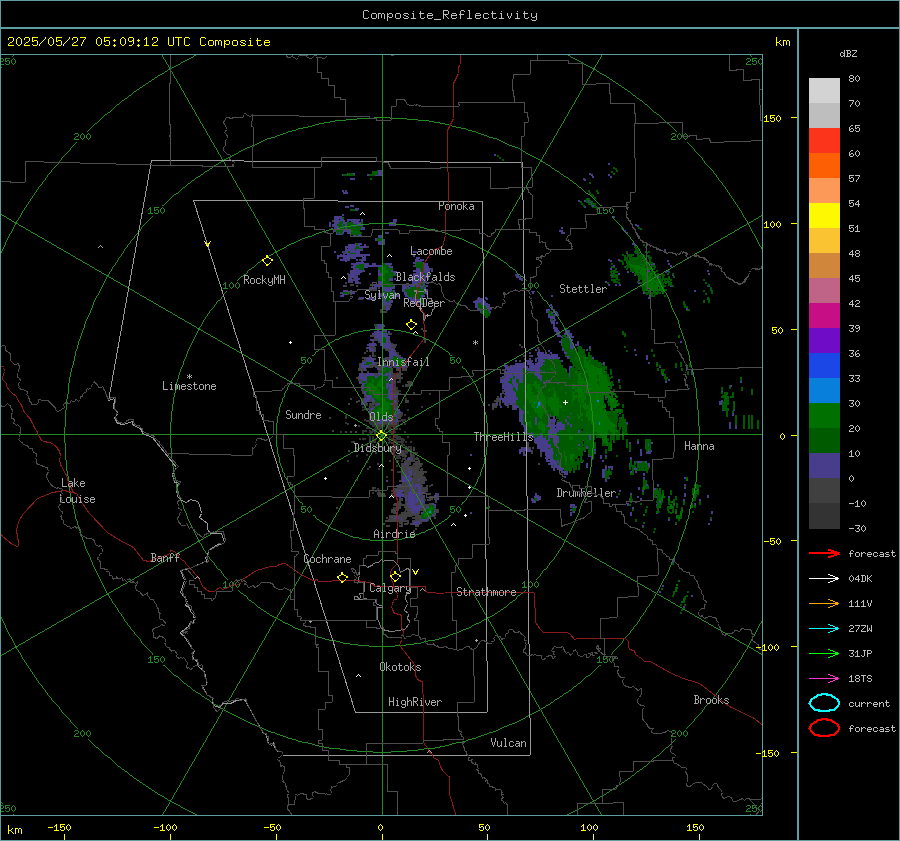The width and height of the screenshot is (900, 841).
Task: Select the indigo 0-10 dBZ color swatch
Action: (x=824, y=466)
